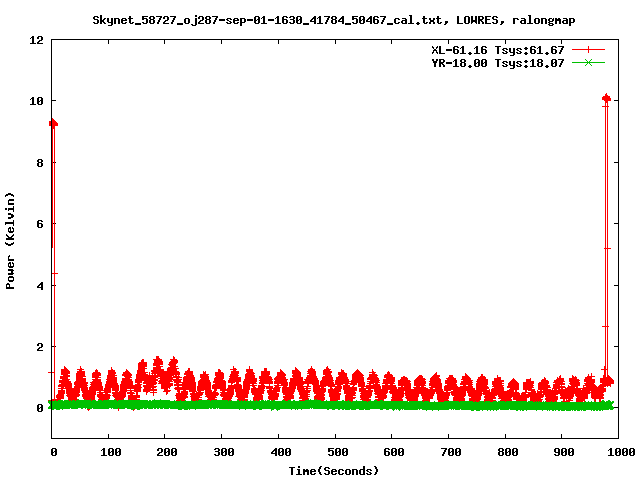Click the legend entry YR-18.00 Tsys:18.07
The image size is (640, 480).
[498, 63]
